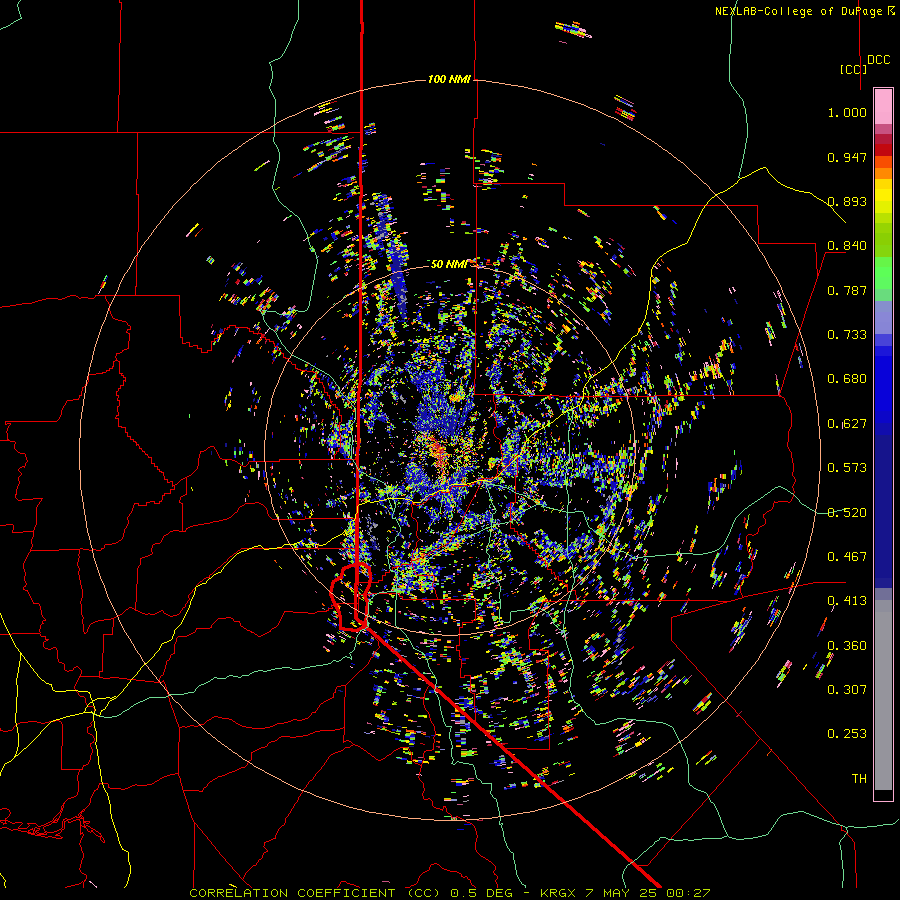Screen dimensions: 900x900
Task: Click the 100 NMI range ring label
Action: [449, 79]
